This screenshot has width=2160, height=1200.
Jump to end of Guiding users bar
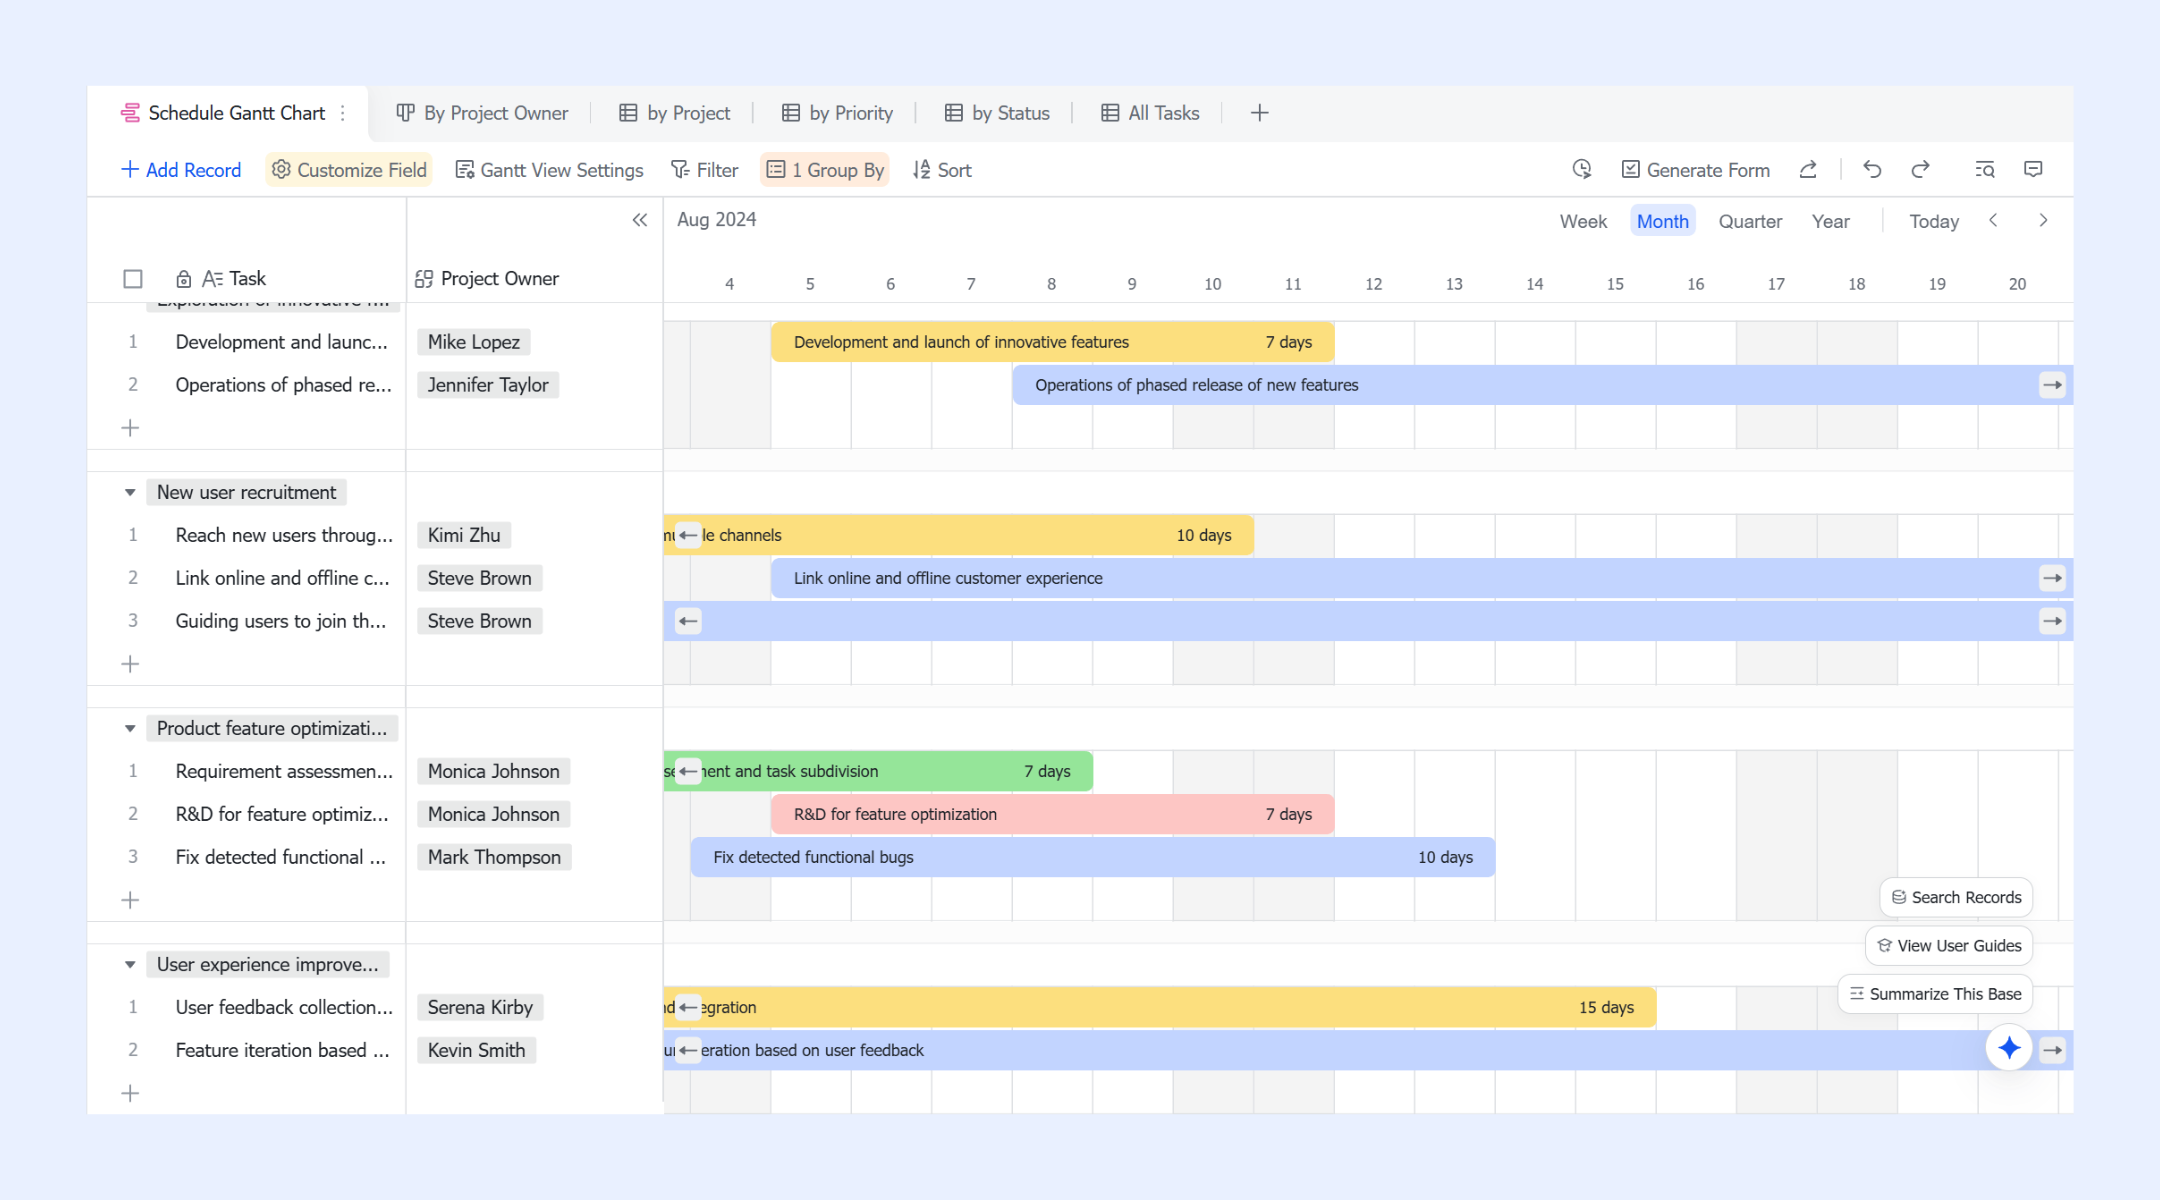pos(2052,621)
